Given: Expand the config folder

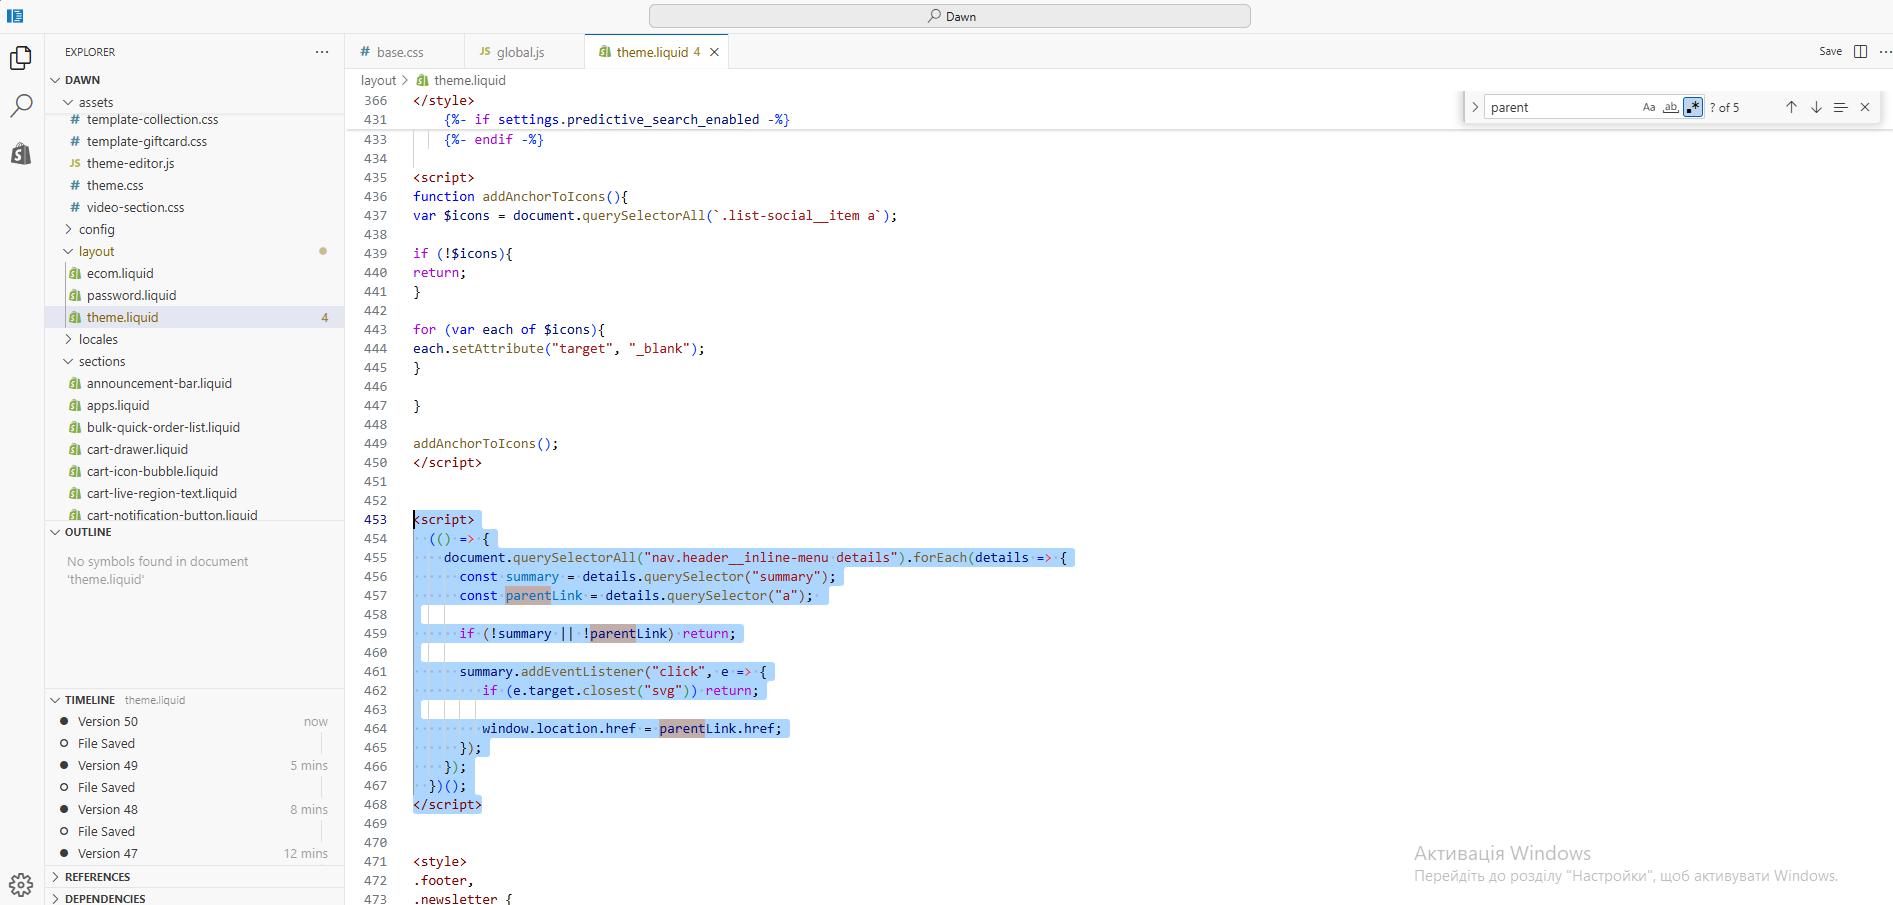Looking at the screenshot, I should 97,230.
